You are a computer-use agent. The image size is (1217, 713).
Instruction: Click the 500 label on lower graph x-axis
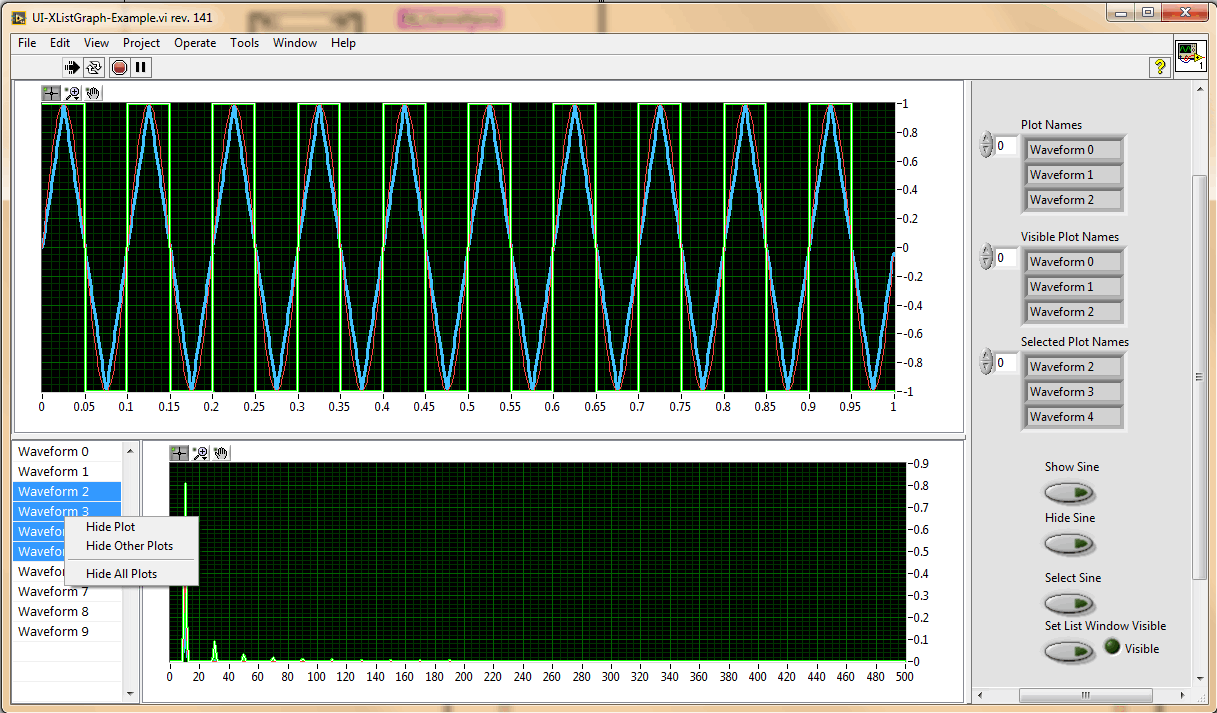coord(905,677)
